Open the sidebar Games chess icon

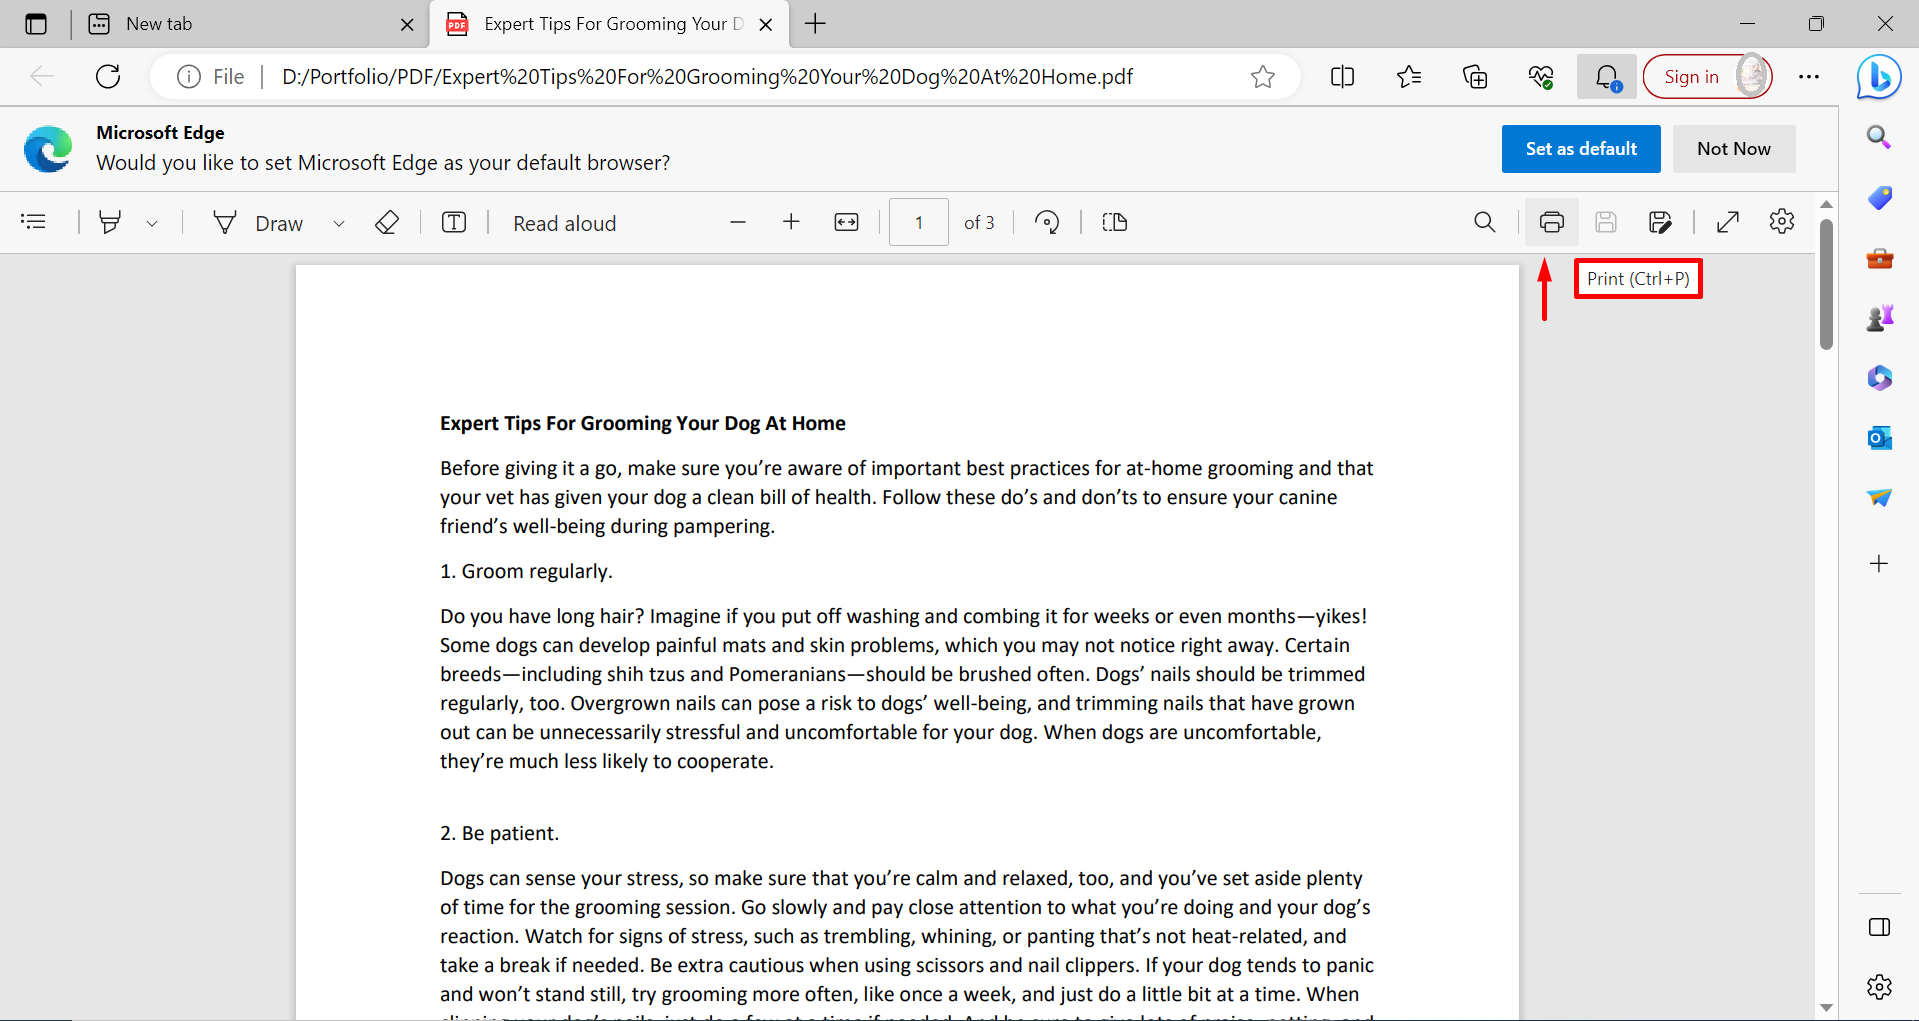1879,318
